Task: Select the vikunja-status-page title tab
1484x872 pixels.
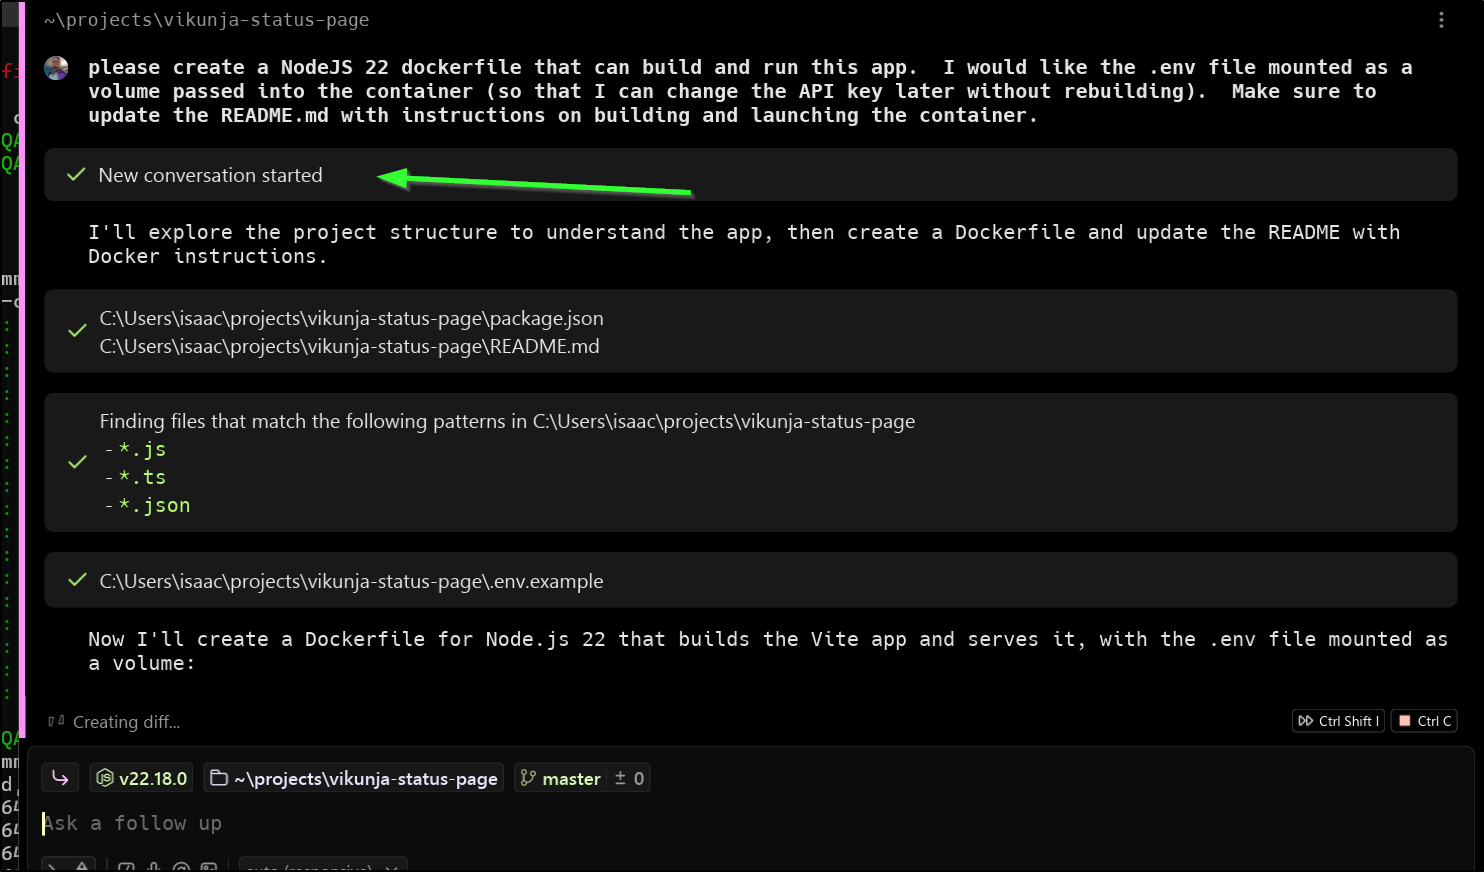Action: coord(206,19)
